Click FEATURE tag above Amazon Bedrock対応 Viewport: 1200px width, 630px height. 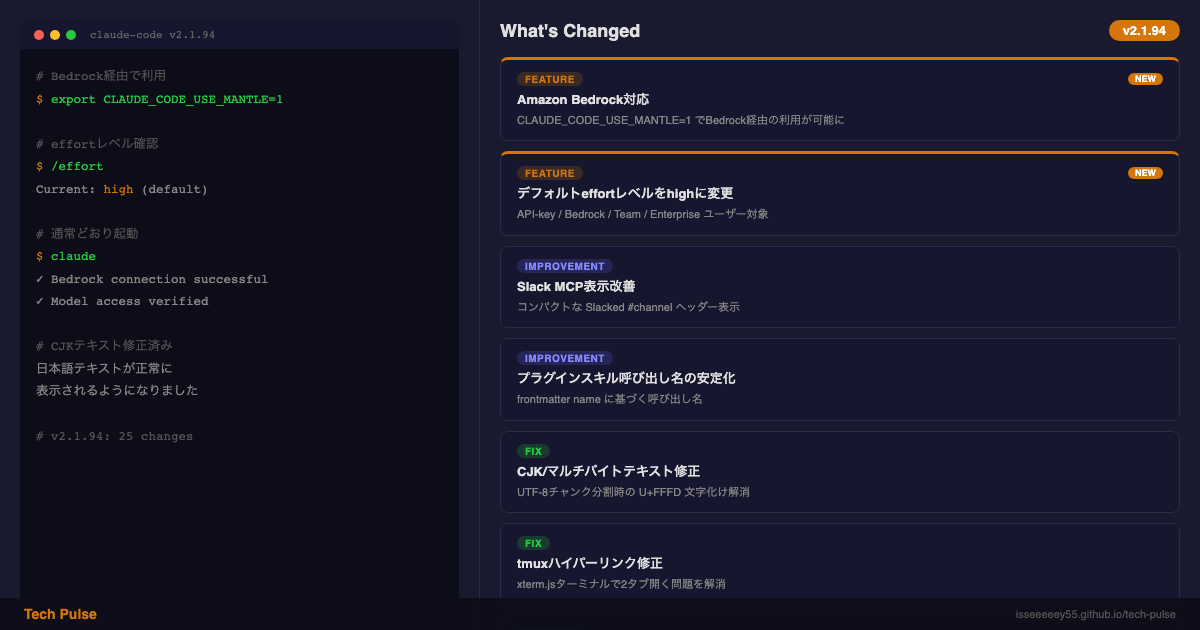(549, 79)
